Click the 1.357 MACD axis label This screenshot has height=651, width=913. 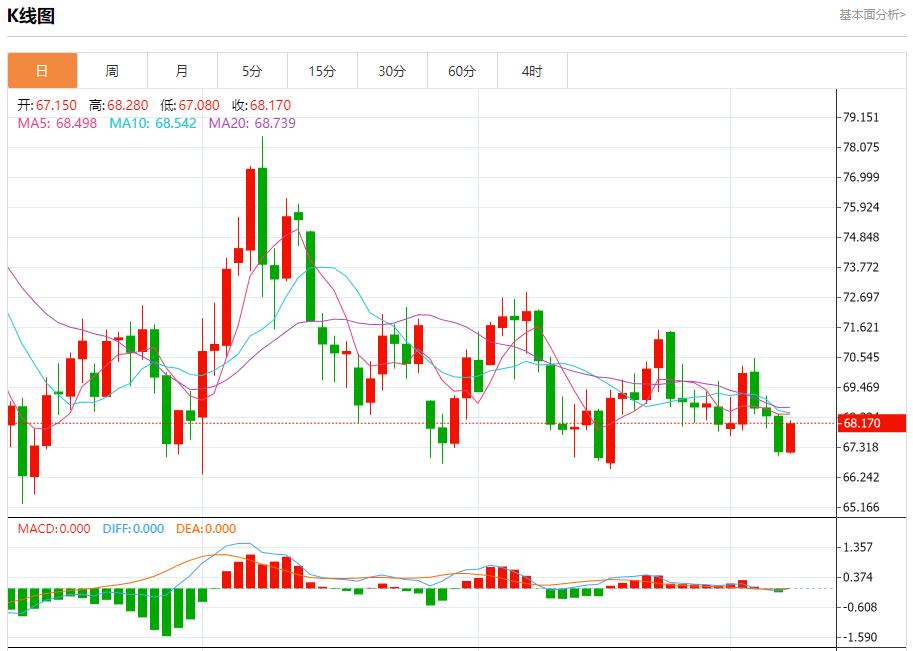point(859,547)
